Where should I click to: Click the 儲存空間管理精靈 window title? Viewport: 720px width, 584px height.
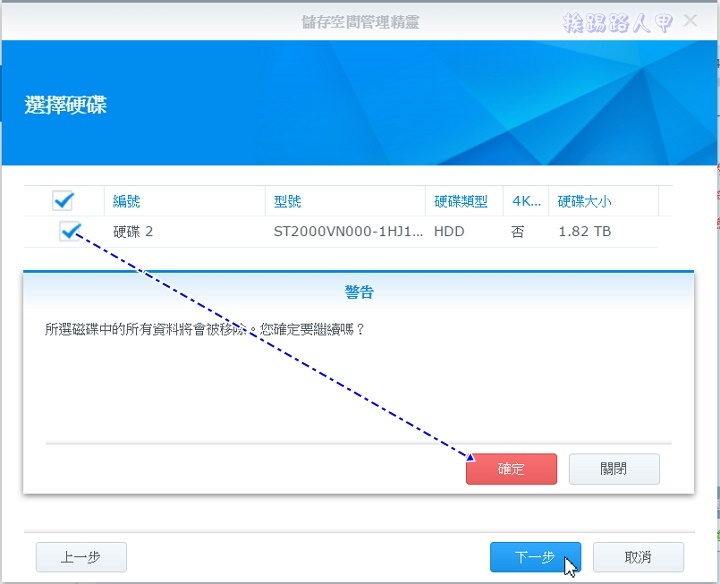tap(360, 22)
